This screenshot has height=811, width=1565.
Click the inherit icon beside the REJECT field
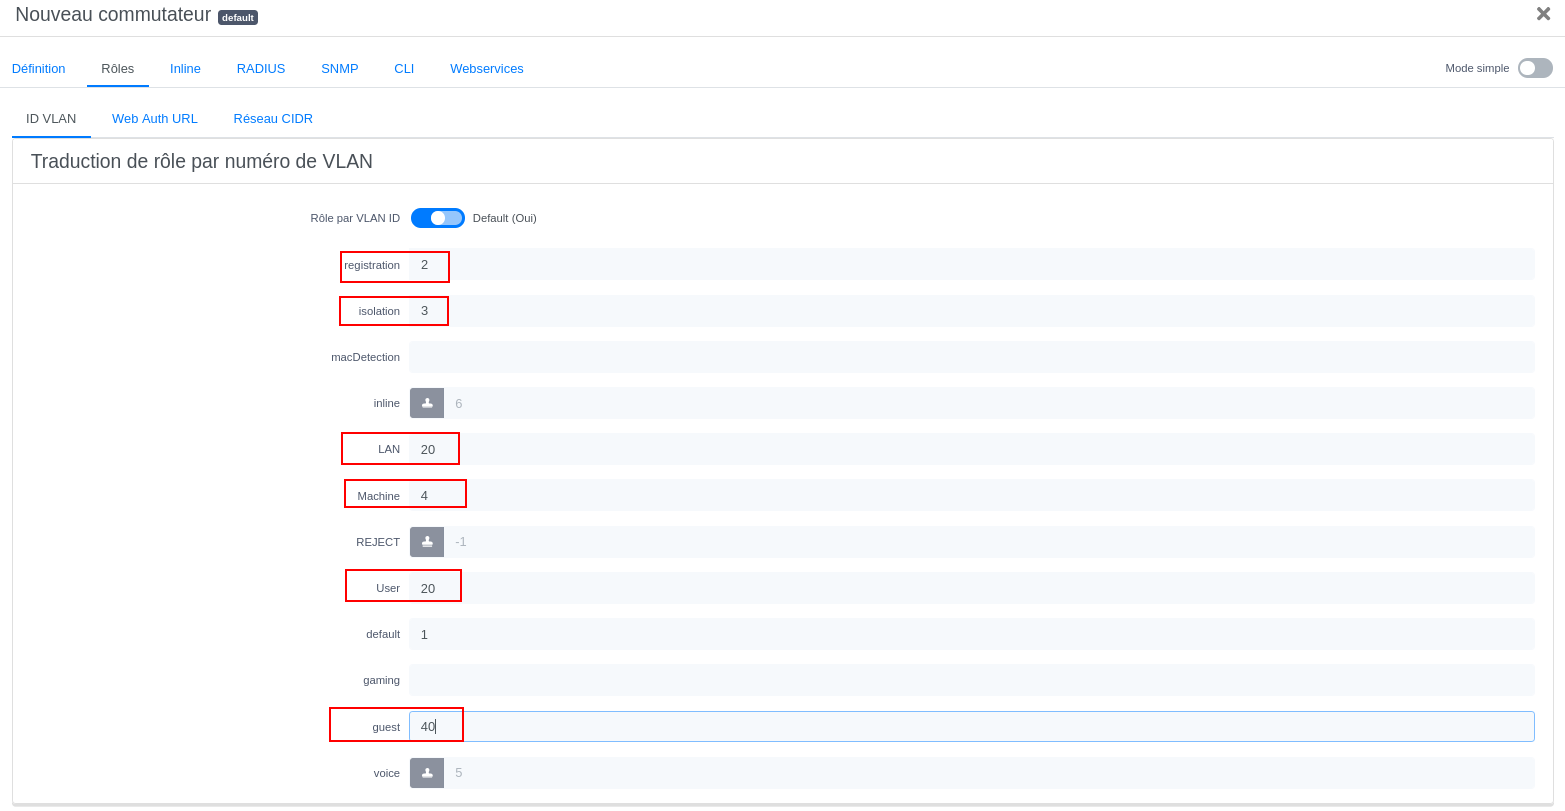click(427, 542)
